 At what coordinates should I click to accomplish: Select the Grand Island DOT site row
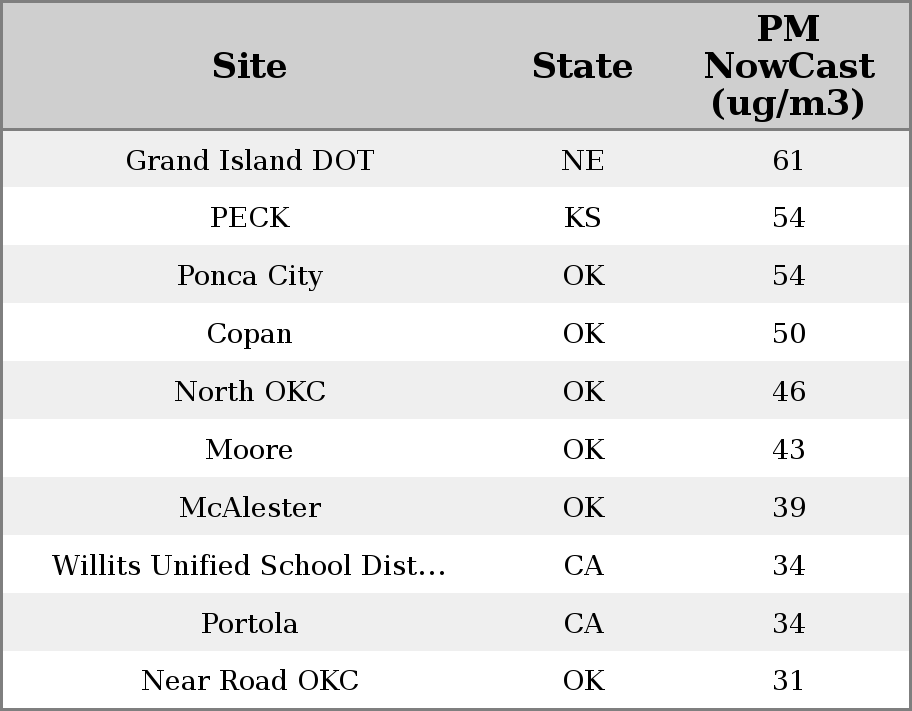pyautogui.click(x=249, y=160)
